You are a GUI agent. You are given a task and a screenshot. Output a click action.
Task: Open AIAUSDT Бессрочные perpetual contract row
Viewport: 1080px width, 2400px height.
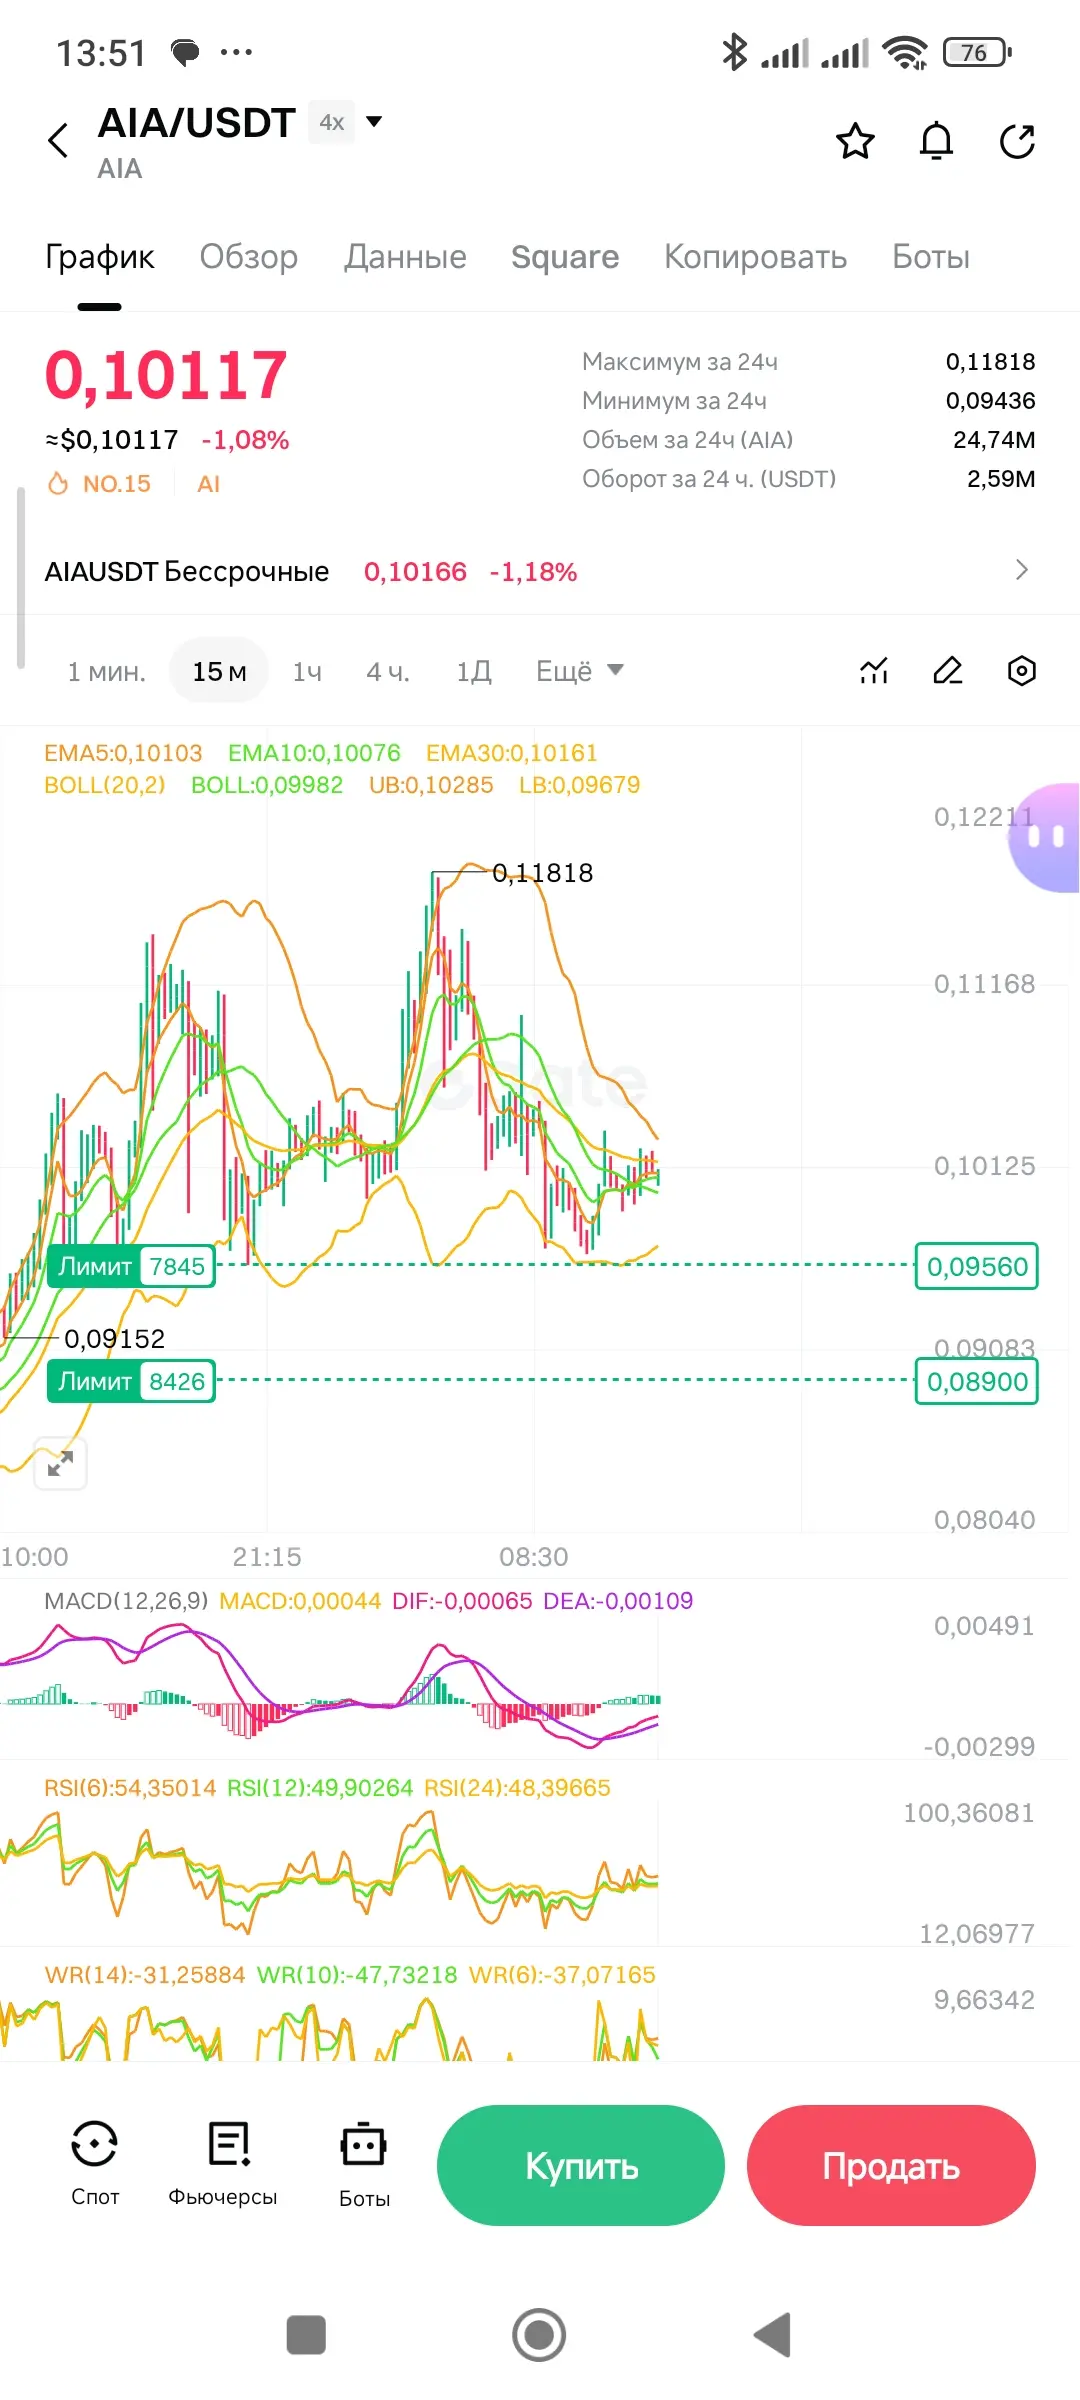pos(540,572)
